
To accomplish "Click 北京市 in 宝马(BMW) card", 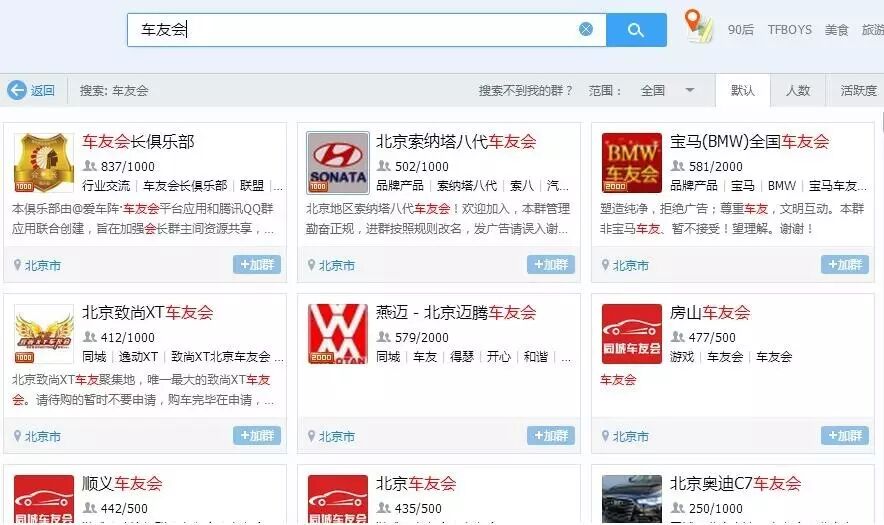I will click(x=630, y=266).
